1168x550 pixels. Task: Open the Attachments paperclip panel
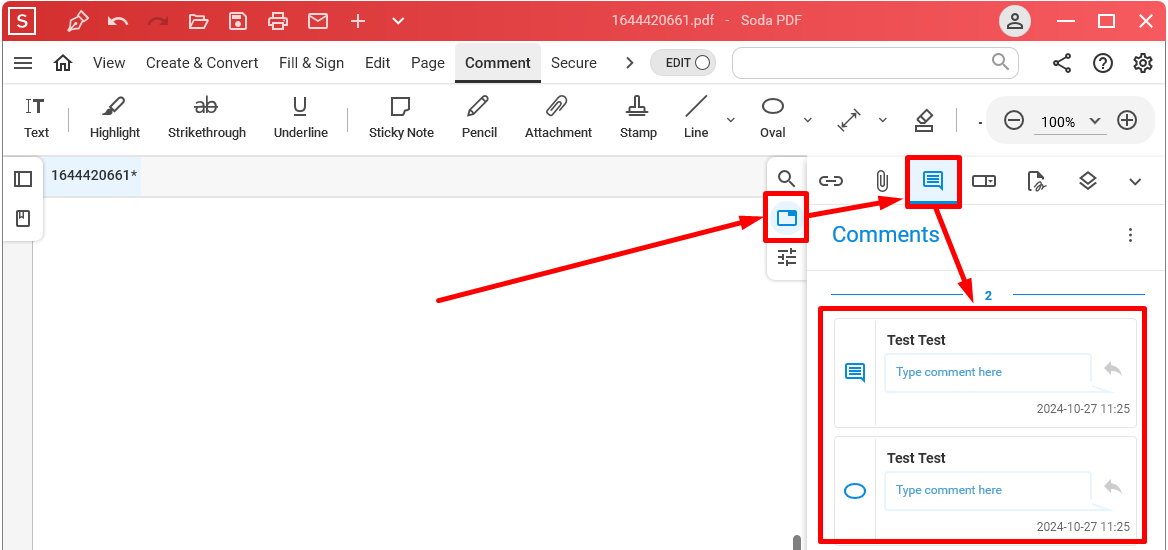click(881, 180)
